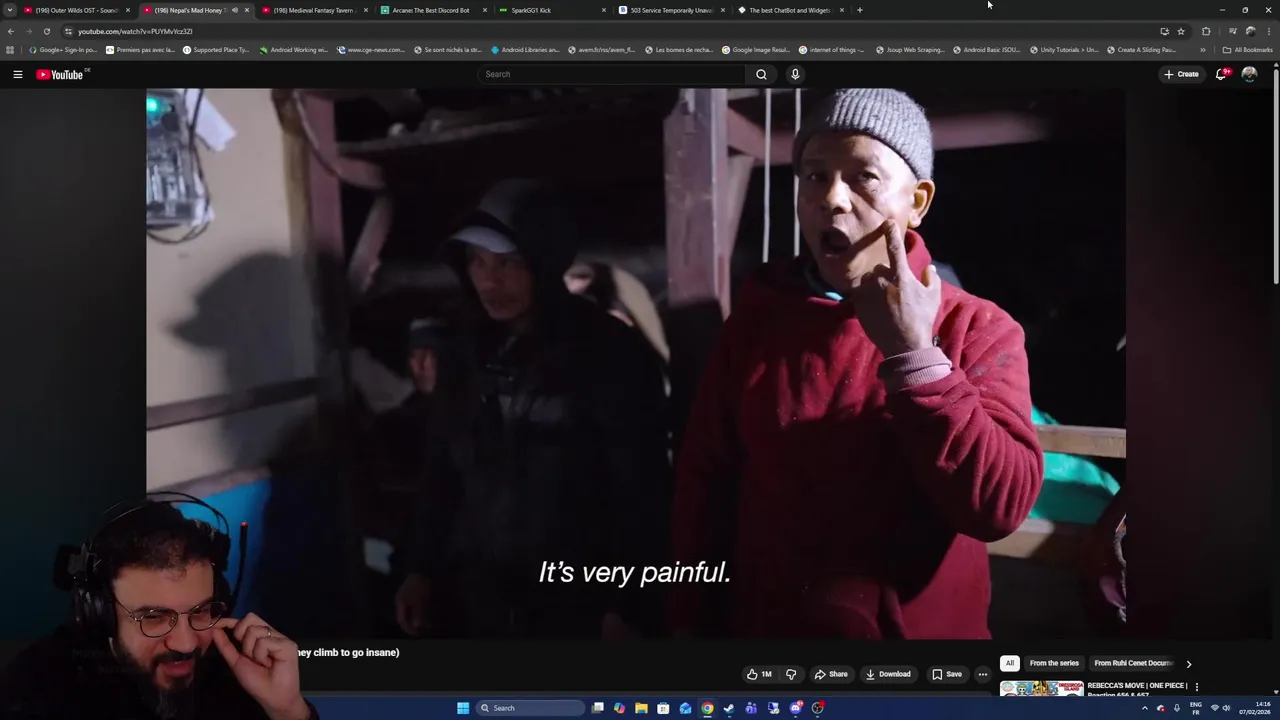Open File Explorer from the taskbar
Viewport: 1280px width, 720px height.
point(641,708)
